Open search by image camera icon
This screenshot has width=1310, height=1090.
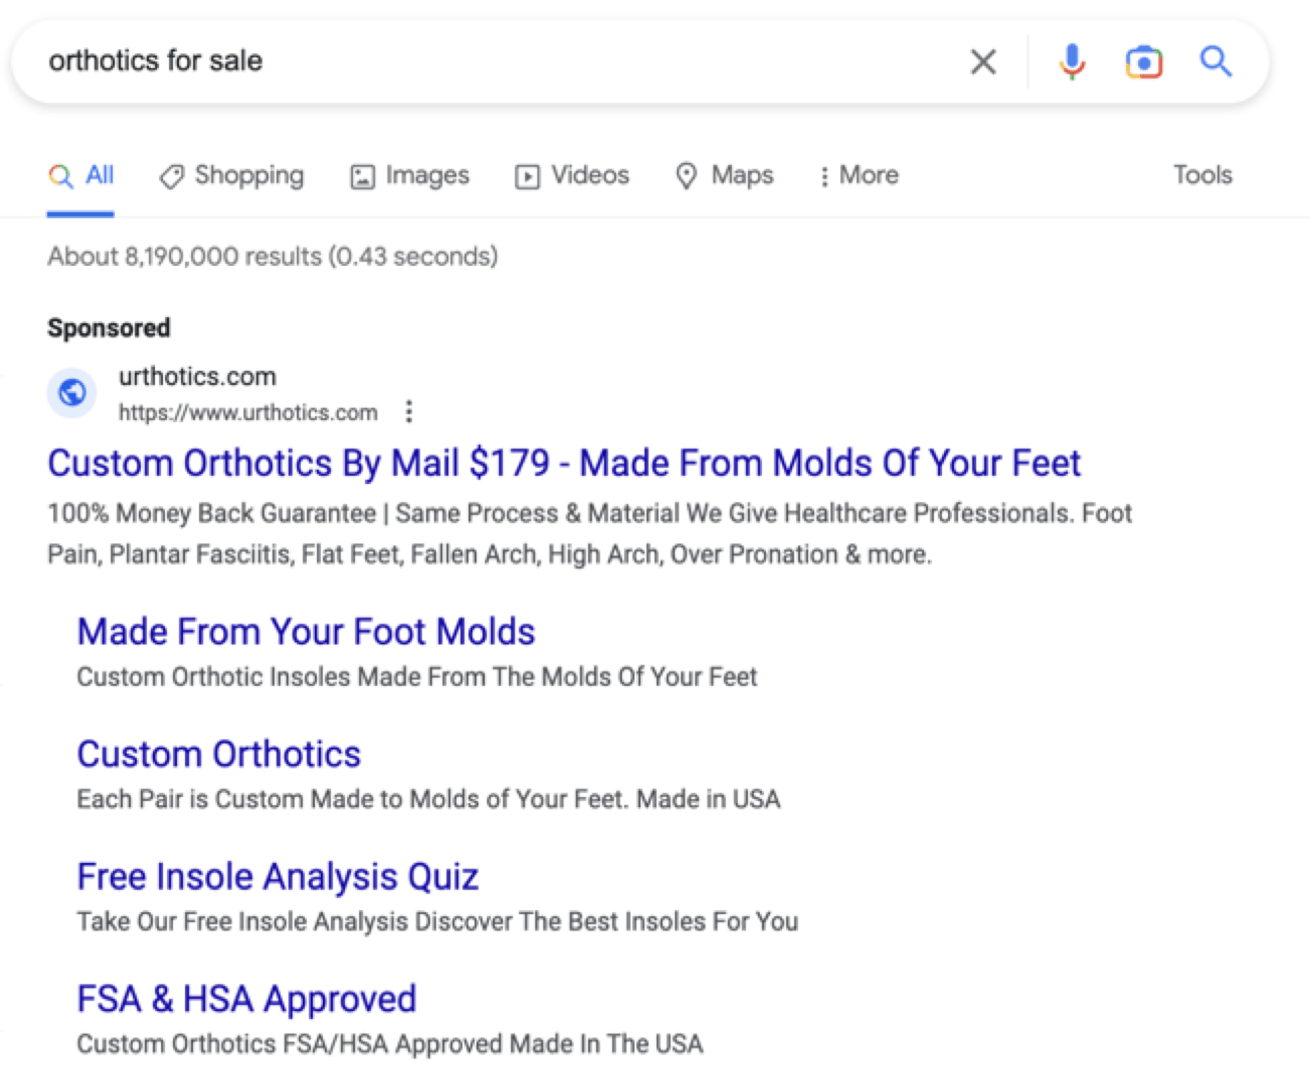[x=1144, y=62]
